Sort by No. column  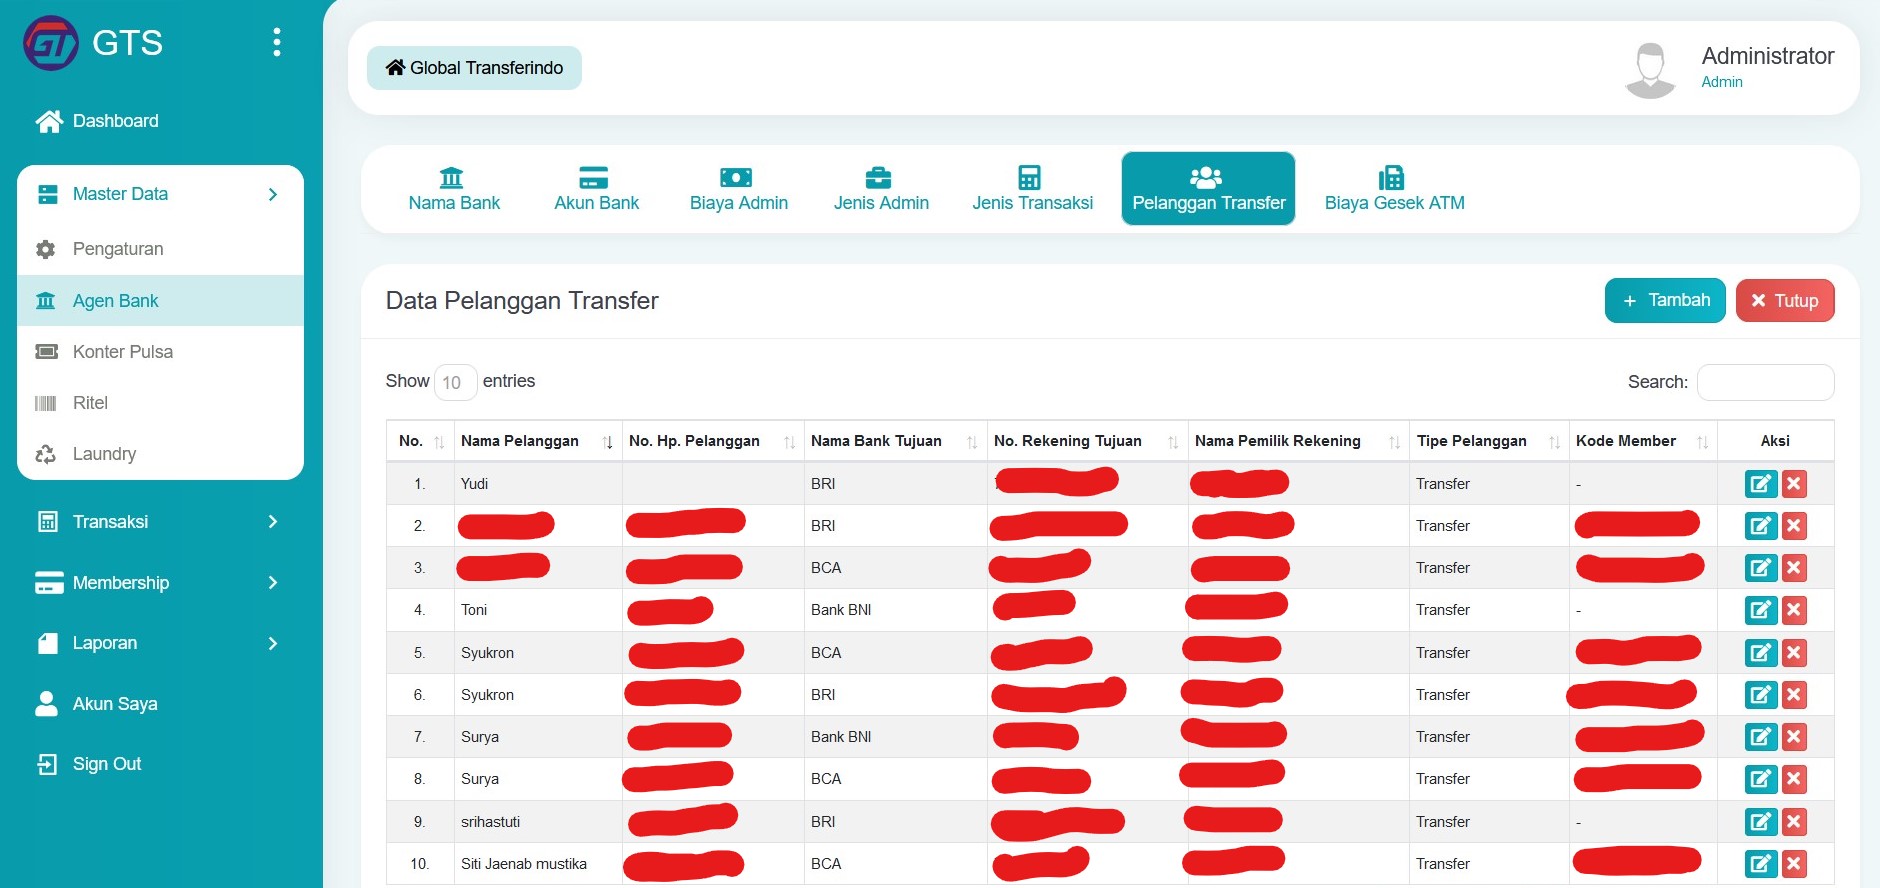coord(420,441)
